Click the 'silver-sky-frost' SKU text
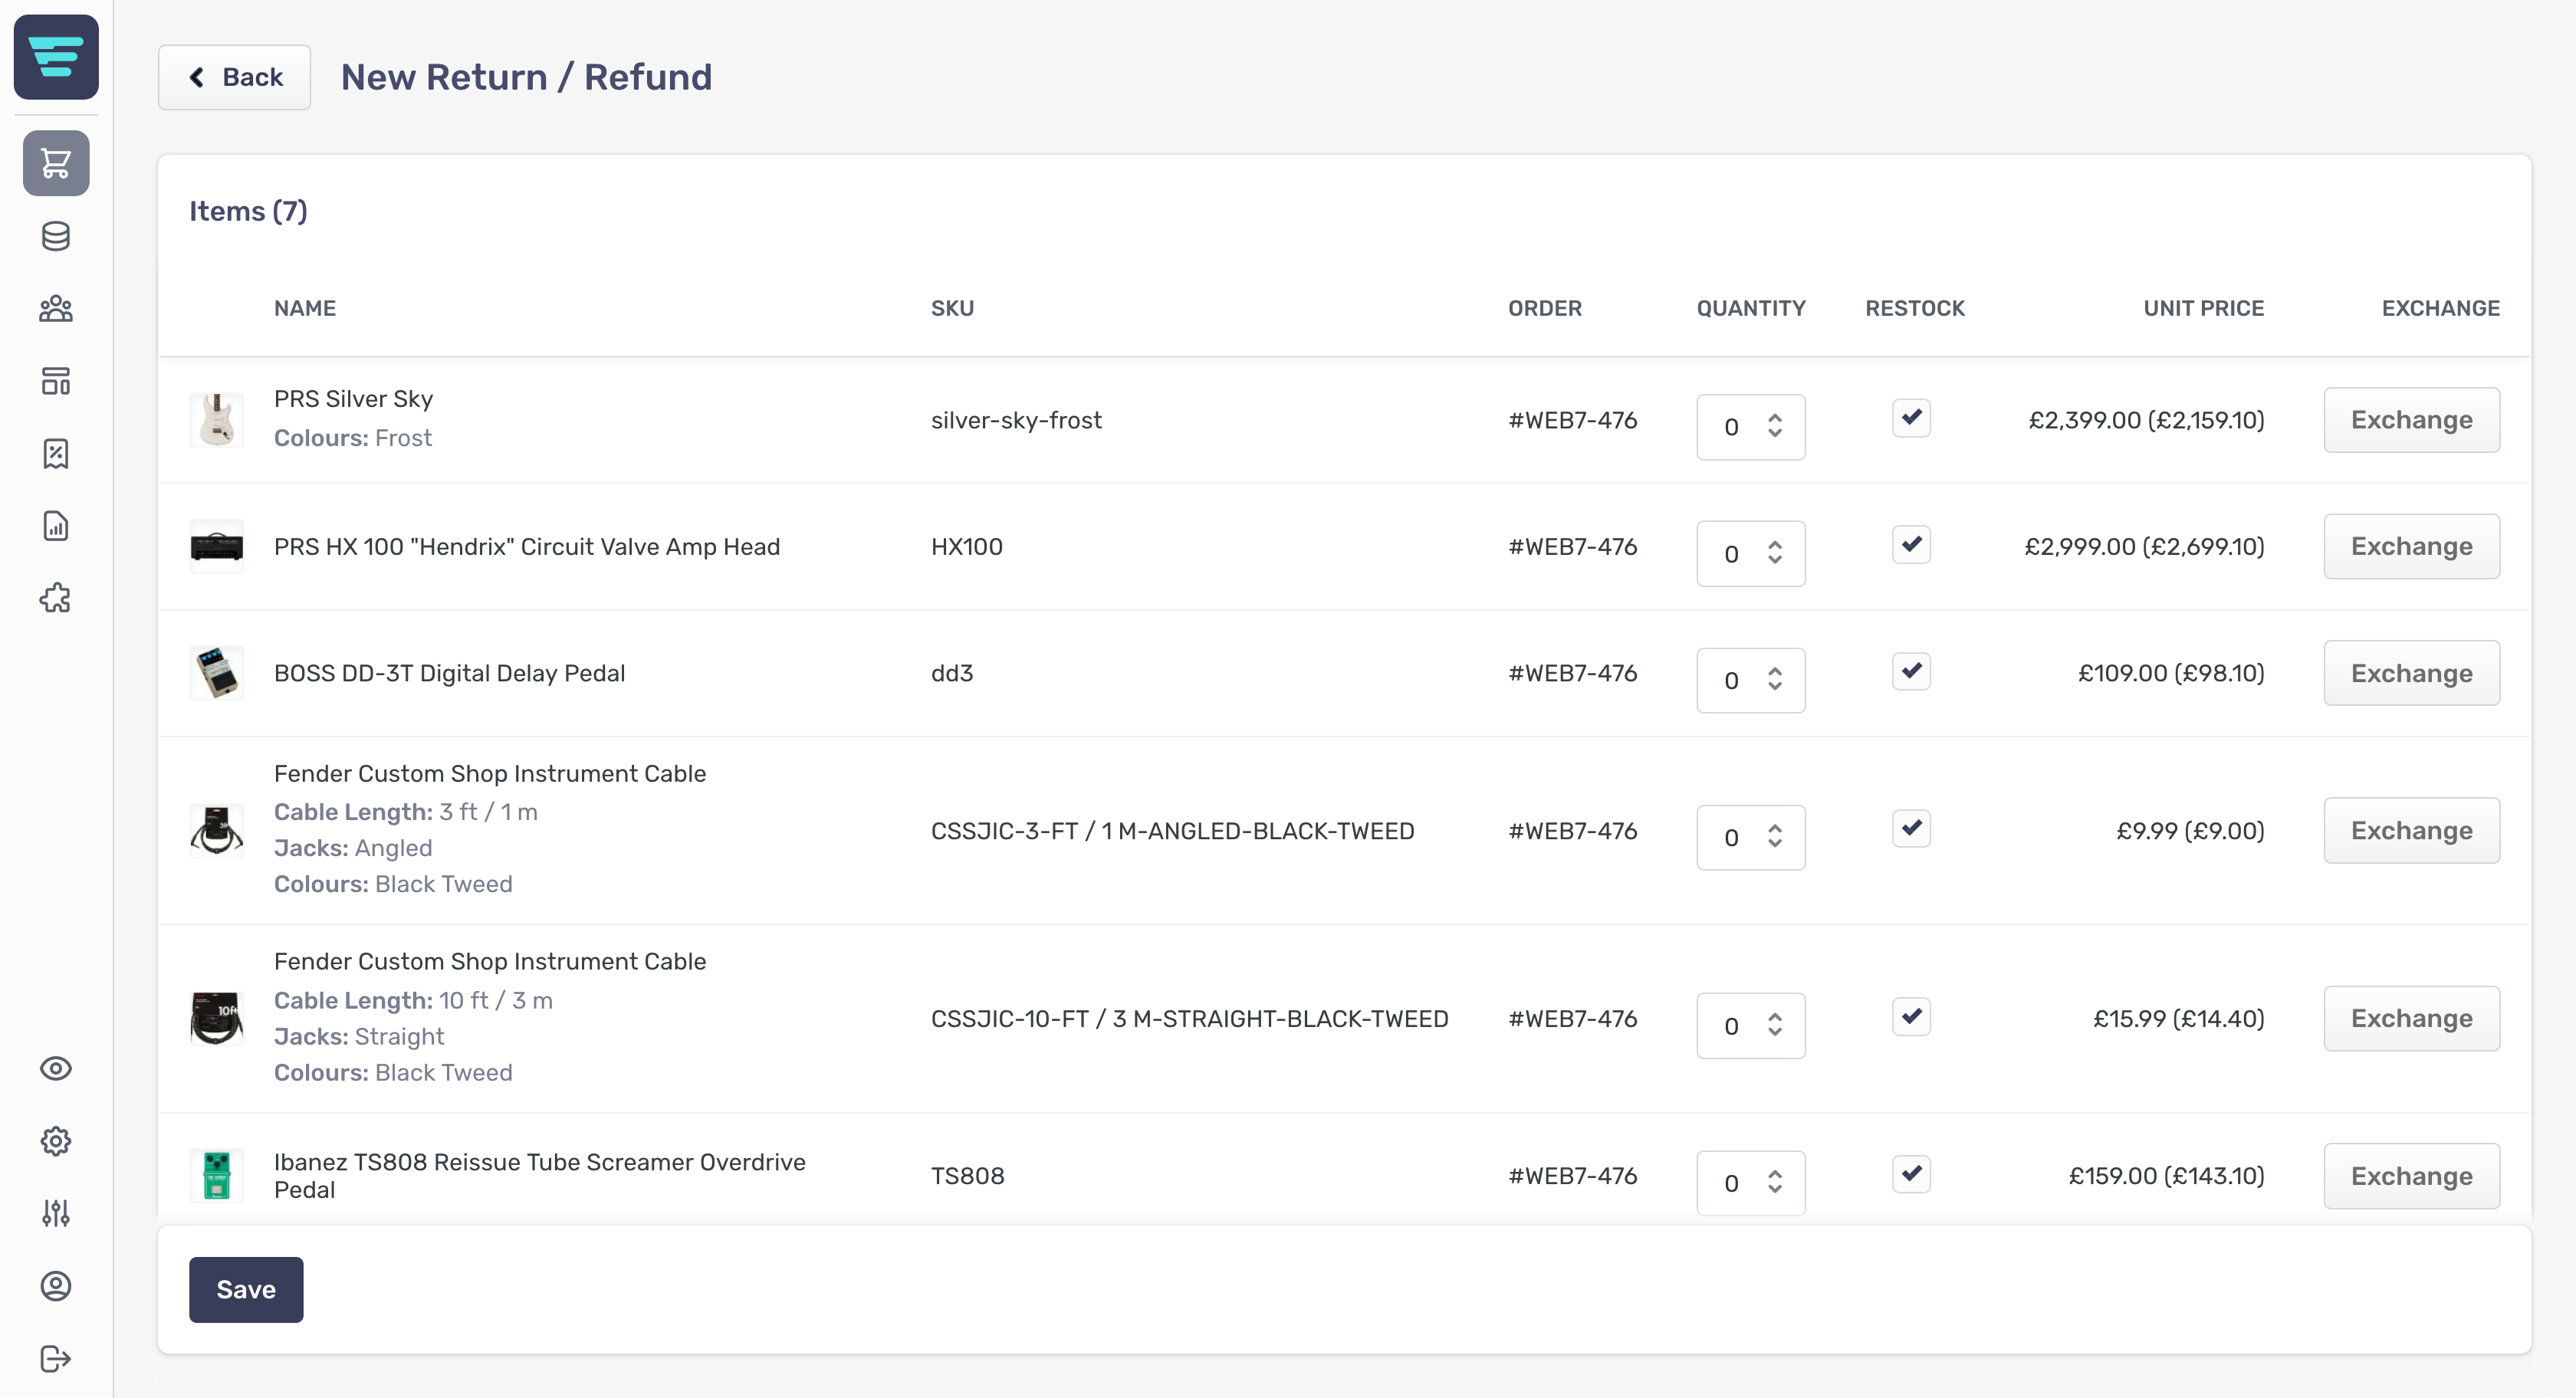The height and width of the screenshot is (1398, 2576). point(1016,420)
